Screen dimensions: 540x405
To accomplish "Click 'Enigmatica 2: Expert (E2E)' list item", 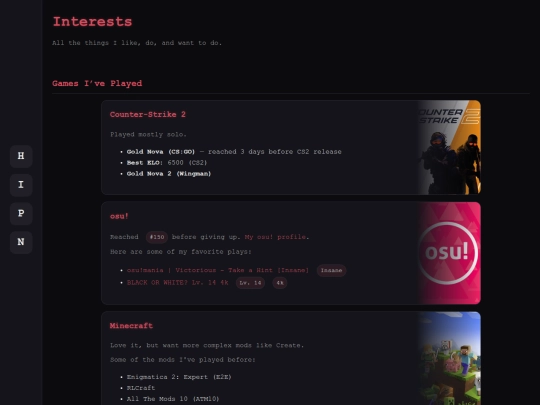I will tap(179, 377).
